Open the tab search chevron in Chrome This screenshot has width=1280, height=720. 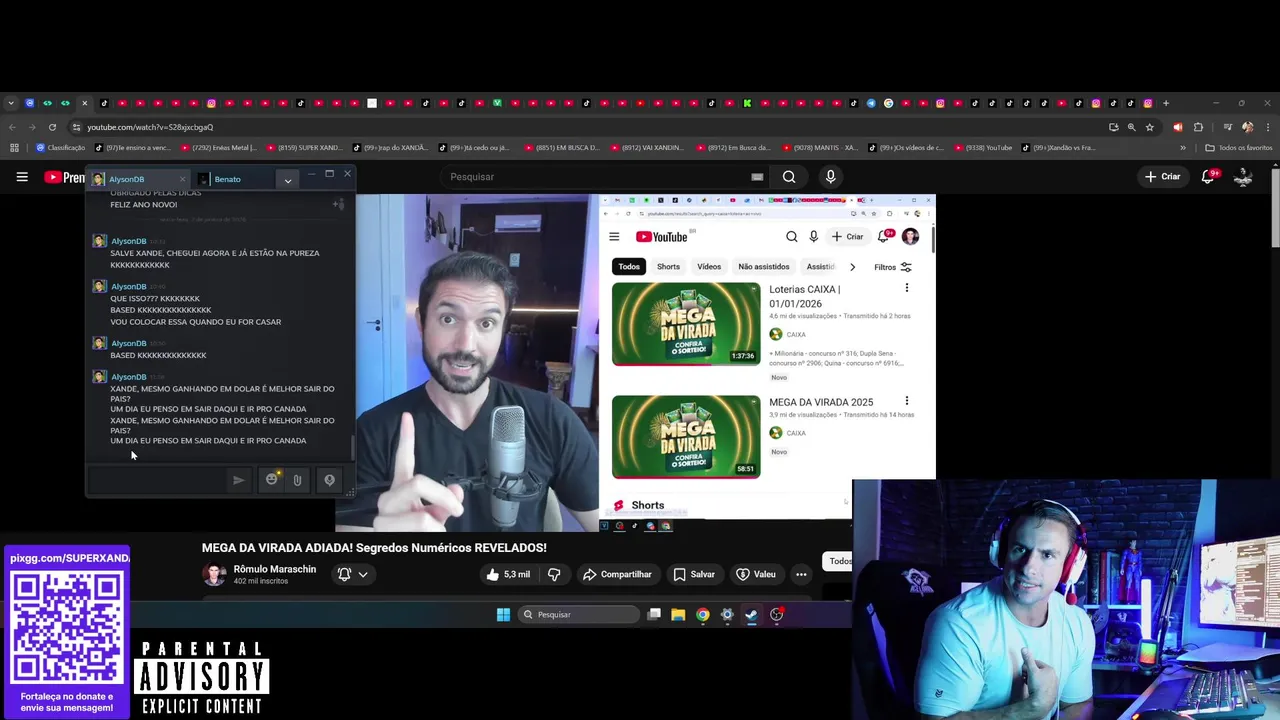click(11, 103)
